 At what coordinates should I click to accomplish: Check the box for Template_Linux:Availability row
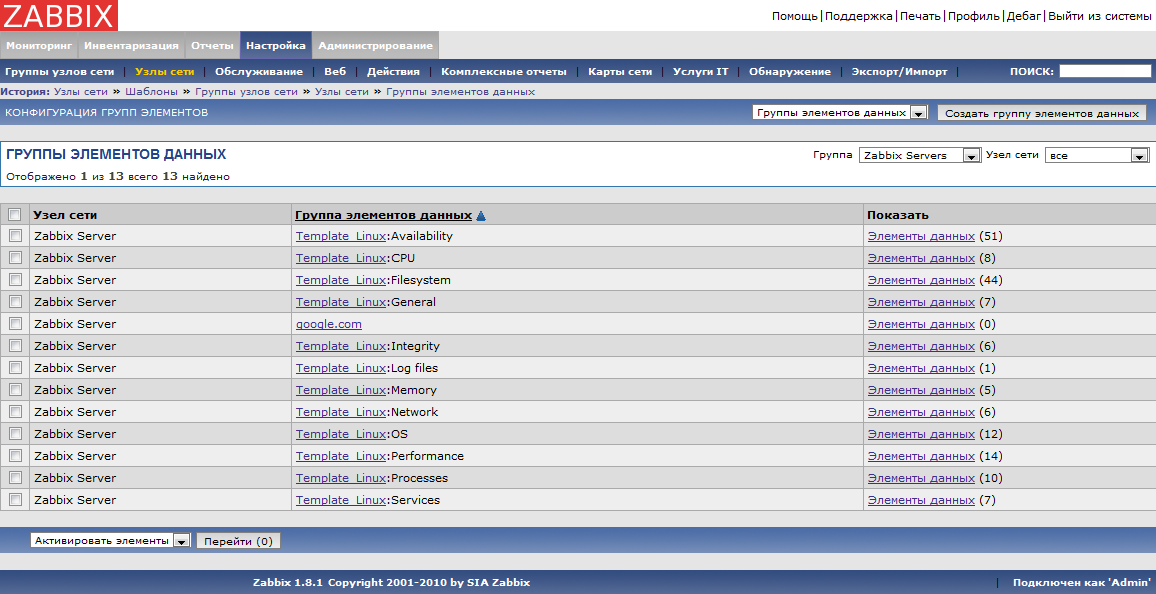[x=15, y=236]
